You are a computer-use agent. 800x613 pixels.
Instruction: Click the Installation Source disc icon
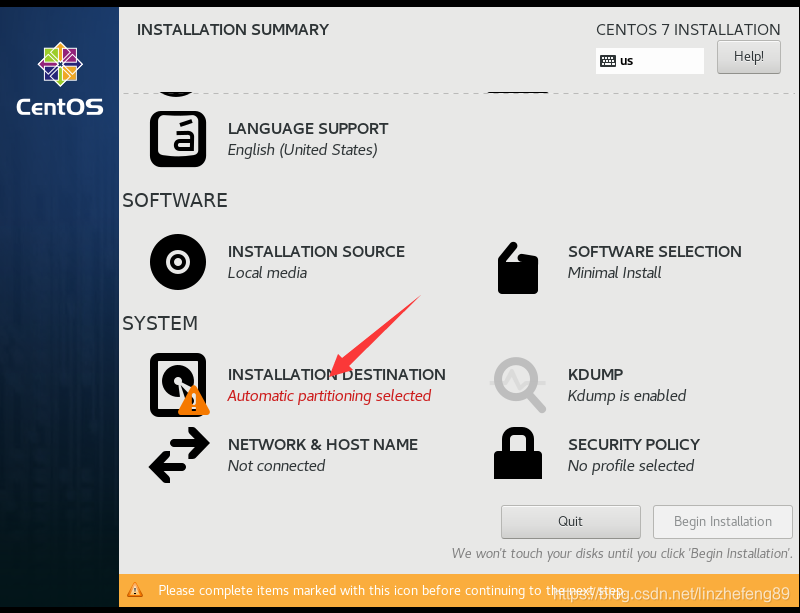[178, 262]
